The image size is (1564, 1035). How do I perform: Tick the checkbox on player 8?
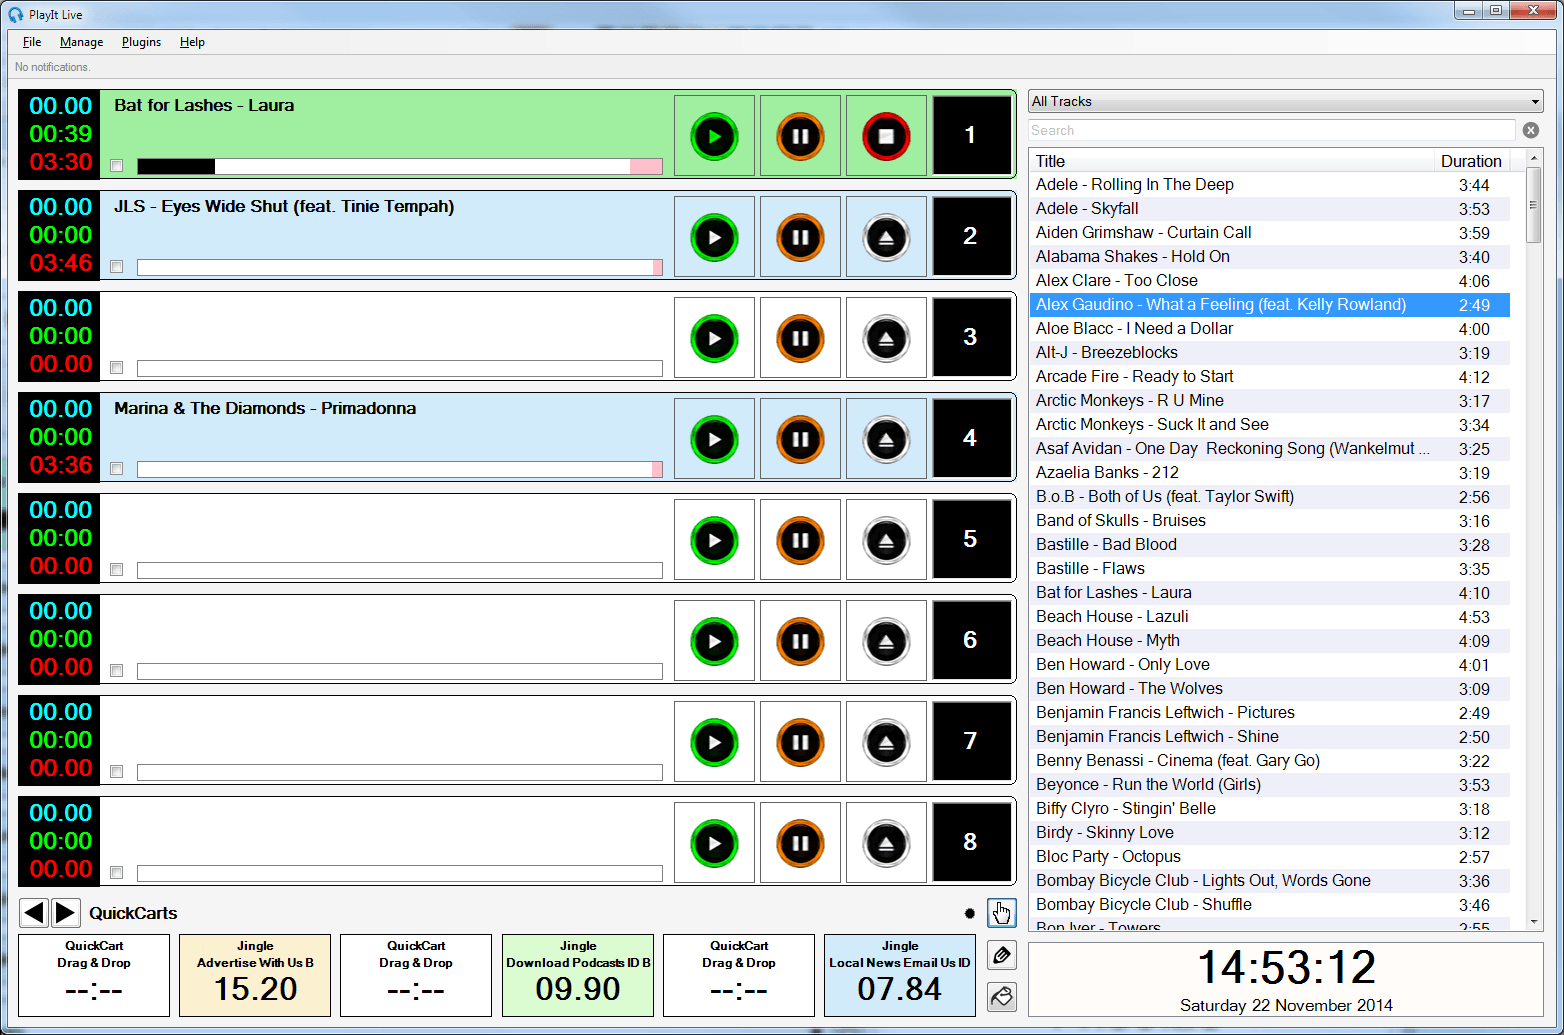[117, 873]
